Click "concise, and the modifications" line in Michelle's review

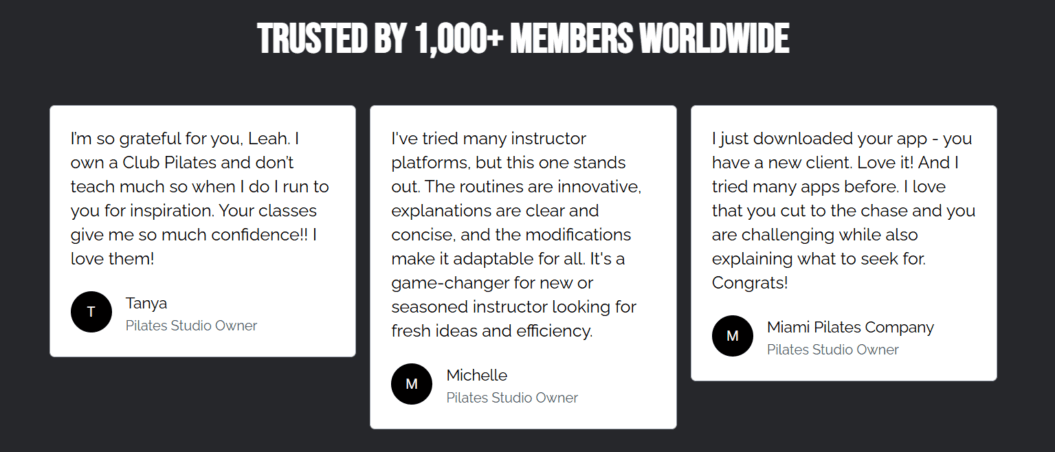click(x=511, y=234)
